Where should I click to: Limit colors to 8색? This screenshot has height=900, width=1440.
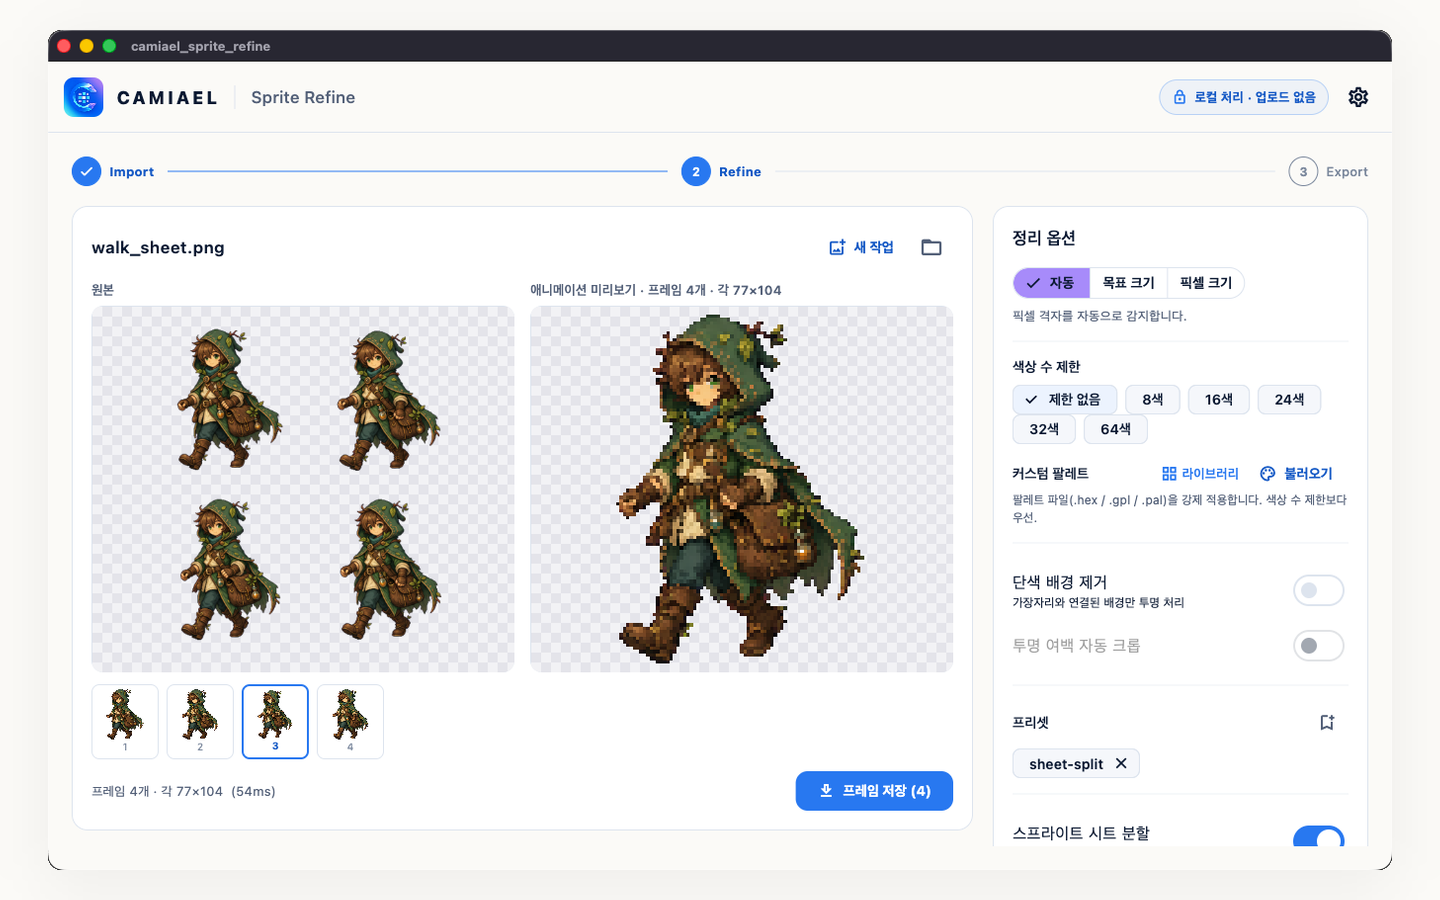[1153, 399]
